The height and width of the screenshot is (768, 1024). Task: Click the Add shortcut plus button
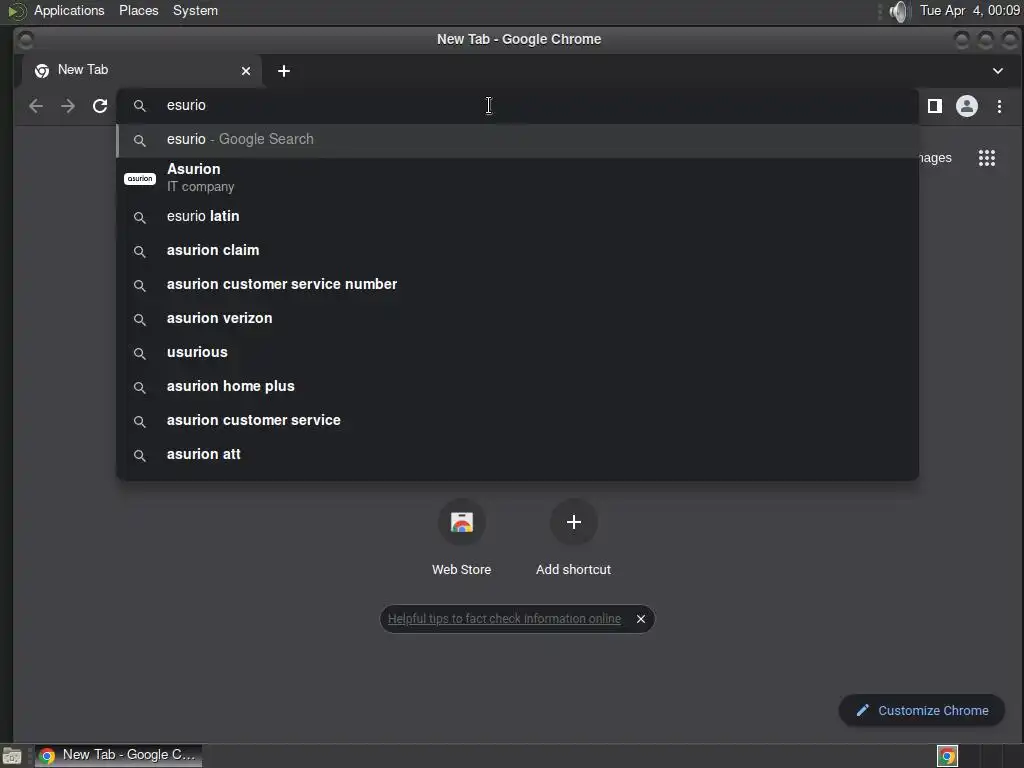point(573,522)
